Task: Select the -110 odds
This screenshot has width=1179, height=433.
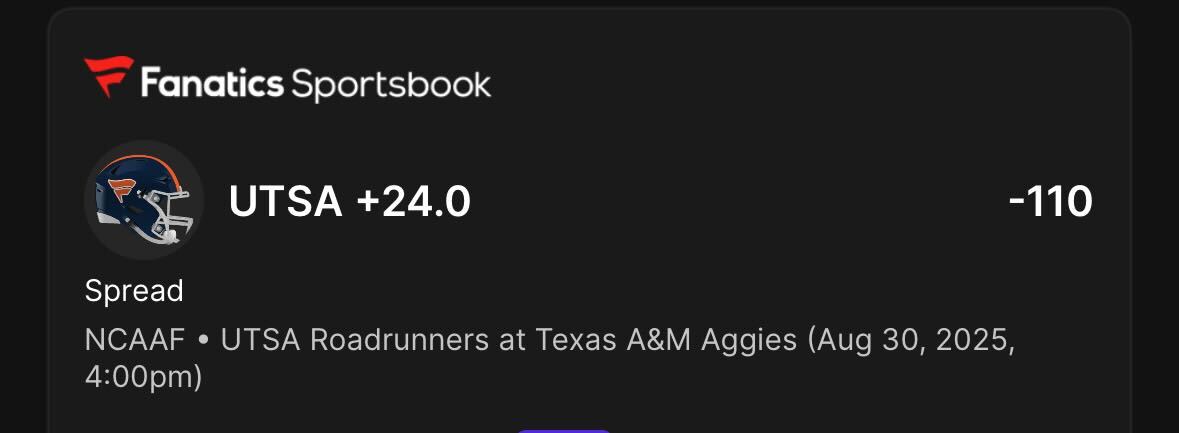Action: coord(1050,201)
